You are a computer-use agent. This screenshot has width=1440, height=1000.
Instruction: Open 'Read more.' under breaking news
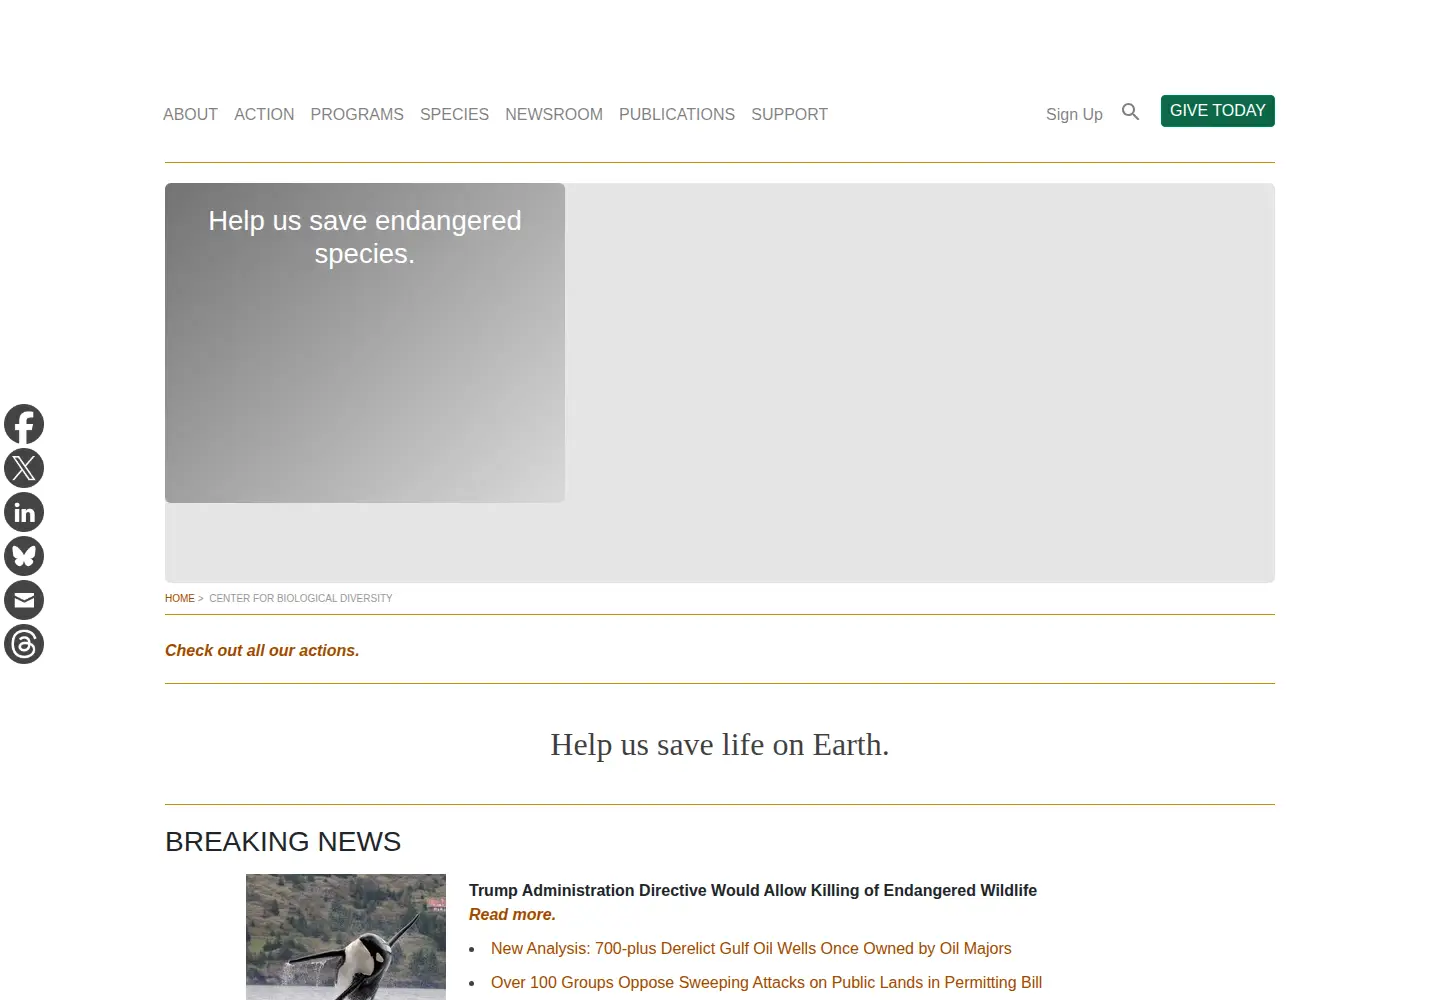coord(512,914)
